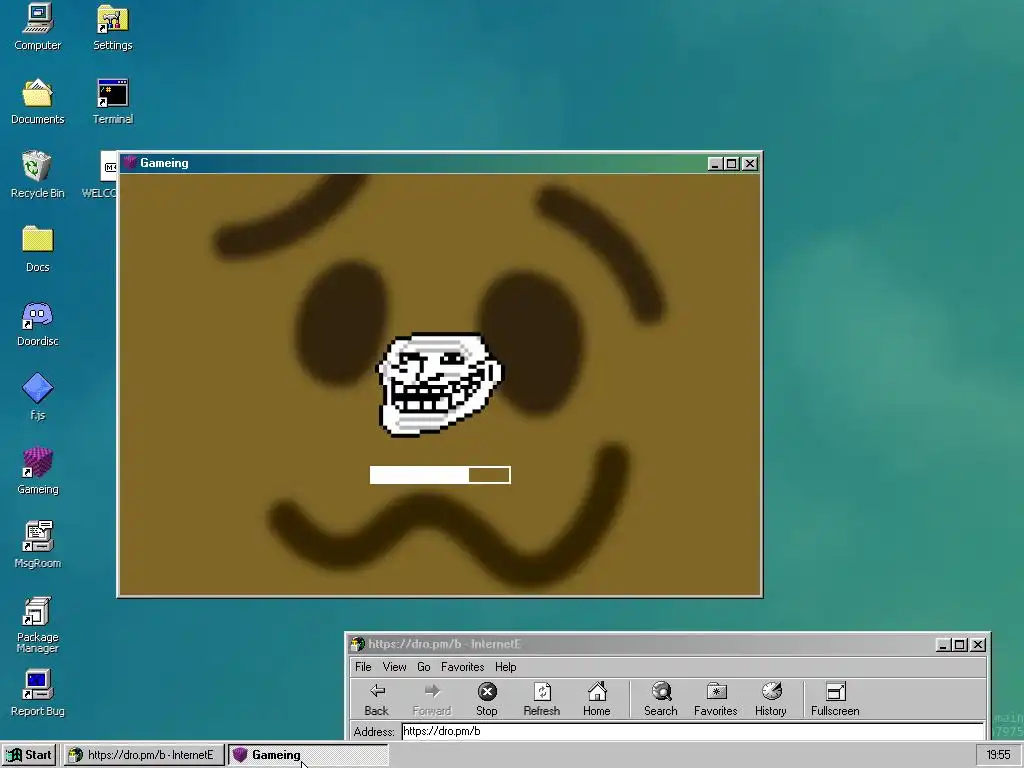This screenshot has height=768, width=1024.
Task: Click the Gameing window title bar icon
Action: tap(130, 163)
